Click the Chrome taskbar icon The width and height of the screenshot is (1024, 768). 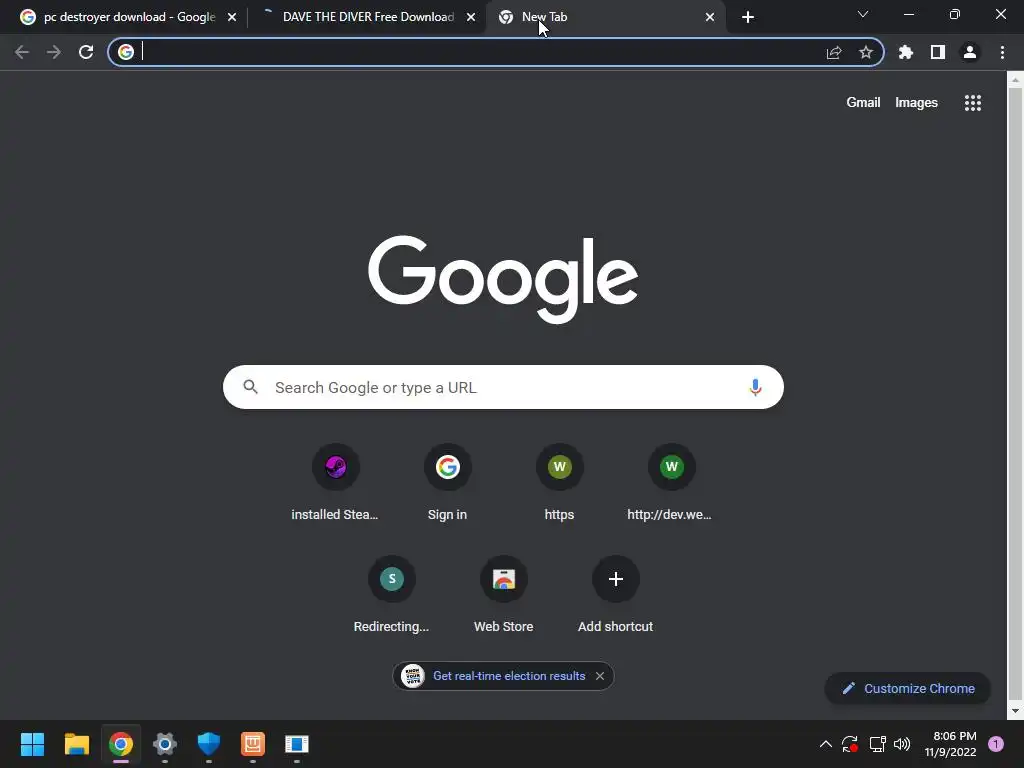point(121,744)
